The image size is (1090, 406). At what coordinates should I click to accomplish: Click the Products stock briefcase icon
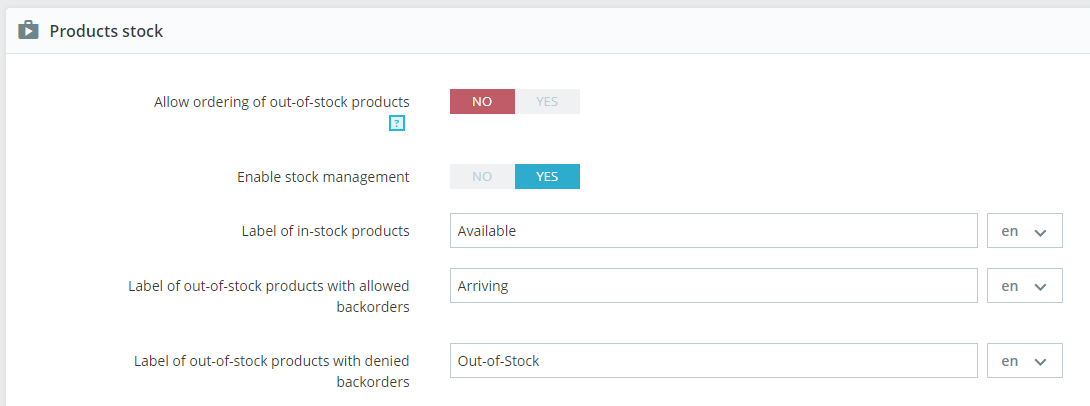pyautogui.click(x=28, y=31)
